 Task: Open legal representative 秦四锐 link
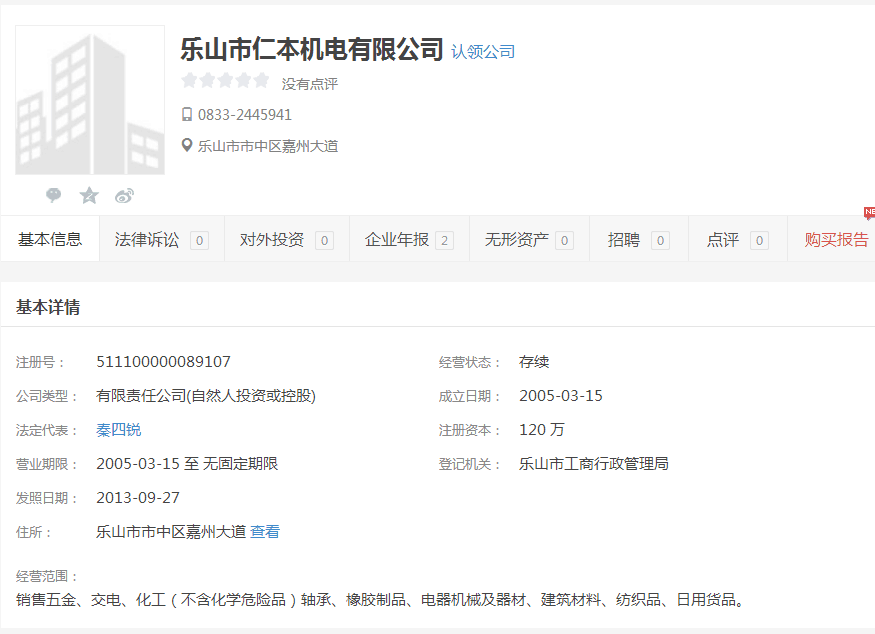pyautogui.click(x=119, y=430)
